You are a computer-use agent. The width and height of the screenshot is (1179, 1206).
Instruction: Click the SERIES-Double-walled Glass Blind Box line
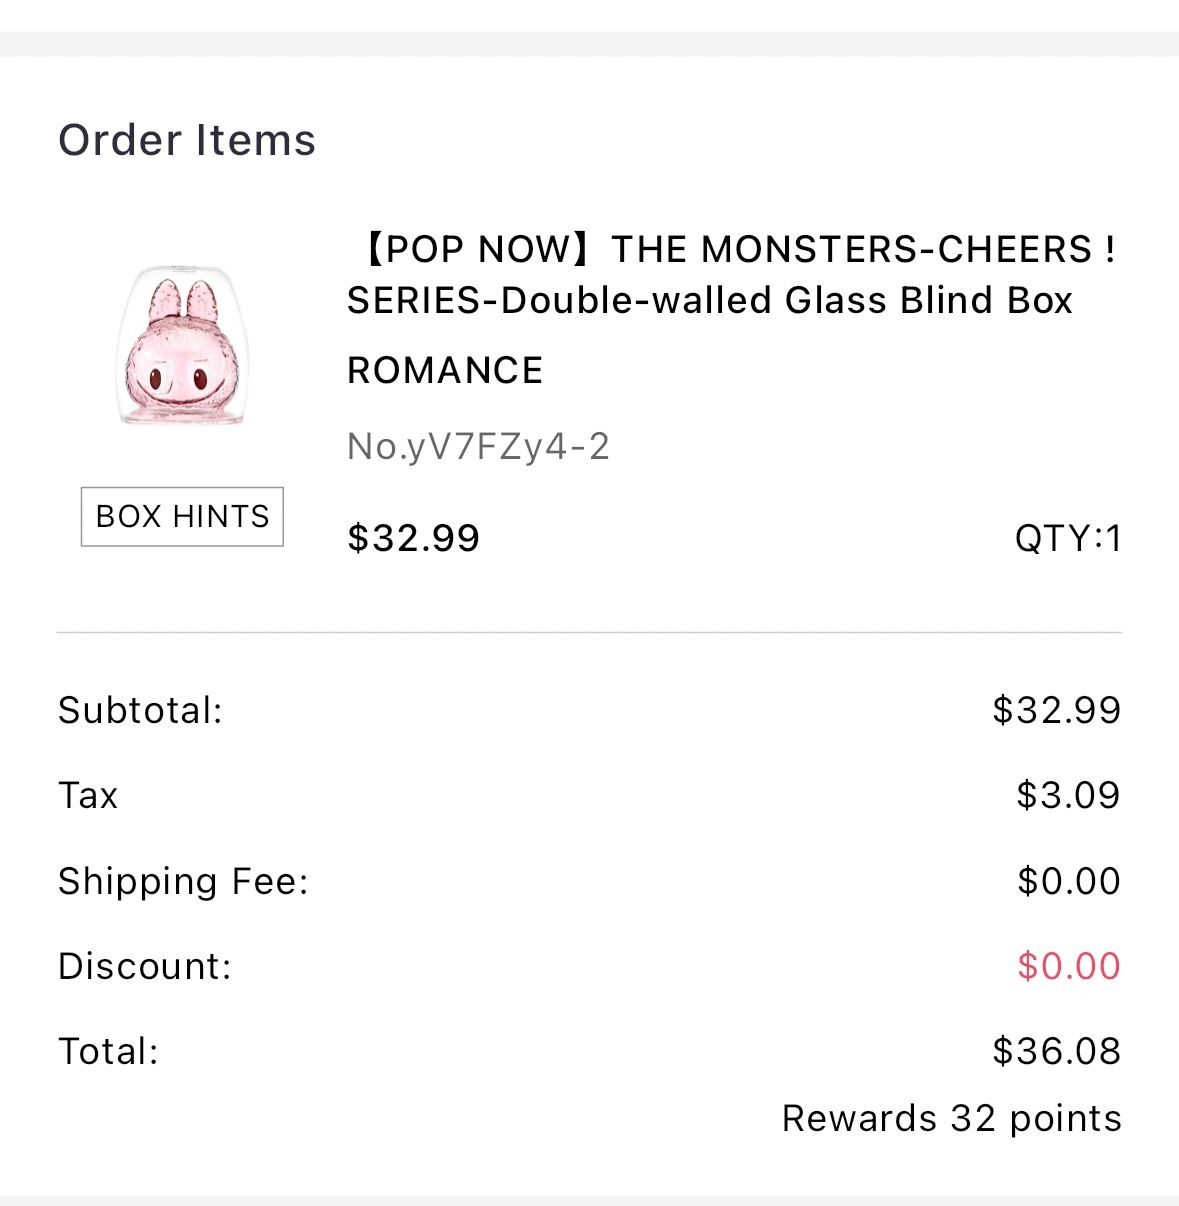[x=709, y=301]
